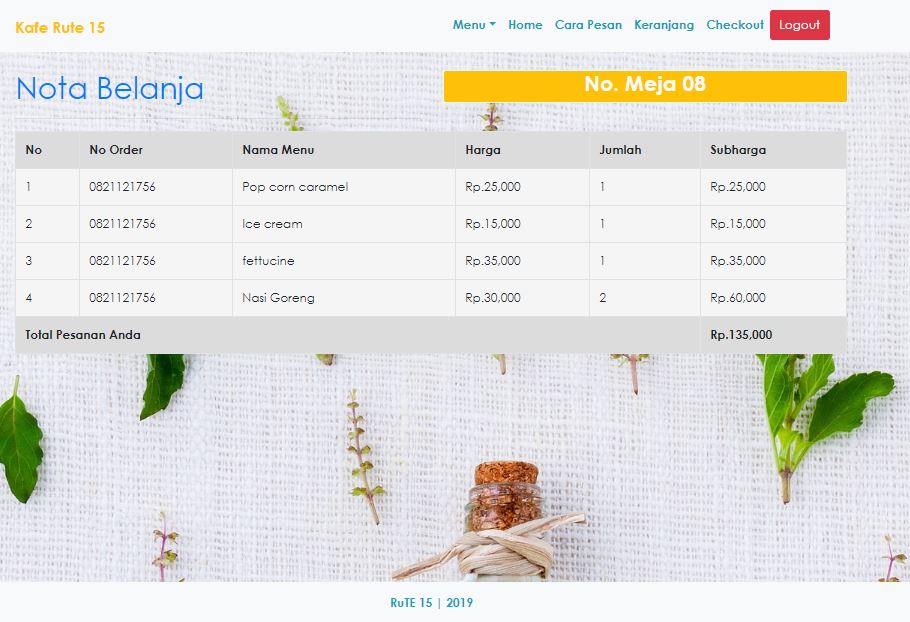Select the fettucine menu name
This screenshot has height=622, width=910.
coord(268,261)
